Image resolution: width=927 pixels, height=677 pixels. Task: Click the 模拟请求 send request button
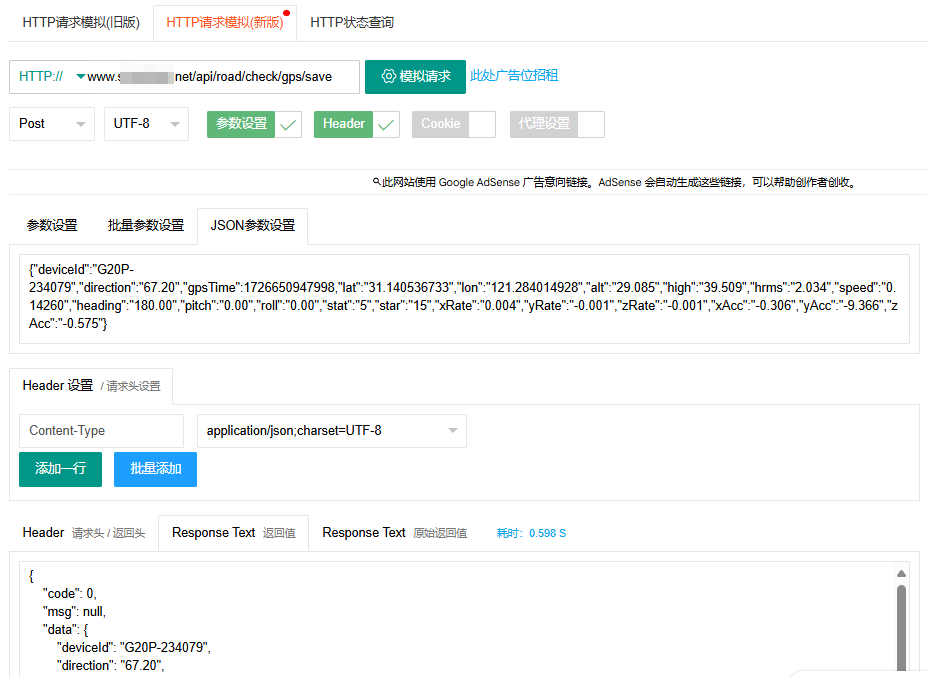pos(415,77)
